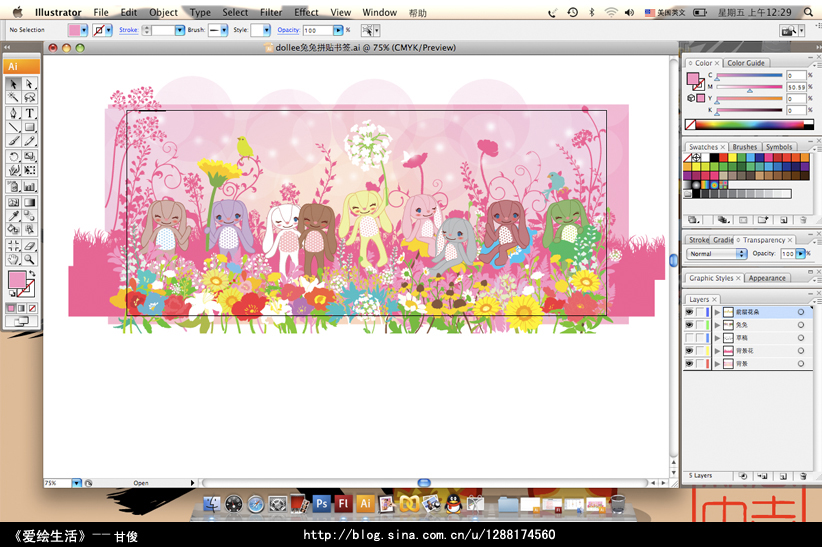Hide the top layer 前景花朵
The image size is (822, 547).
click(689, 312)
